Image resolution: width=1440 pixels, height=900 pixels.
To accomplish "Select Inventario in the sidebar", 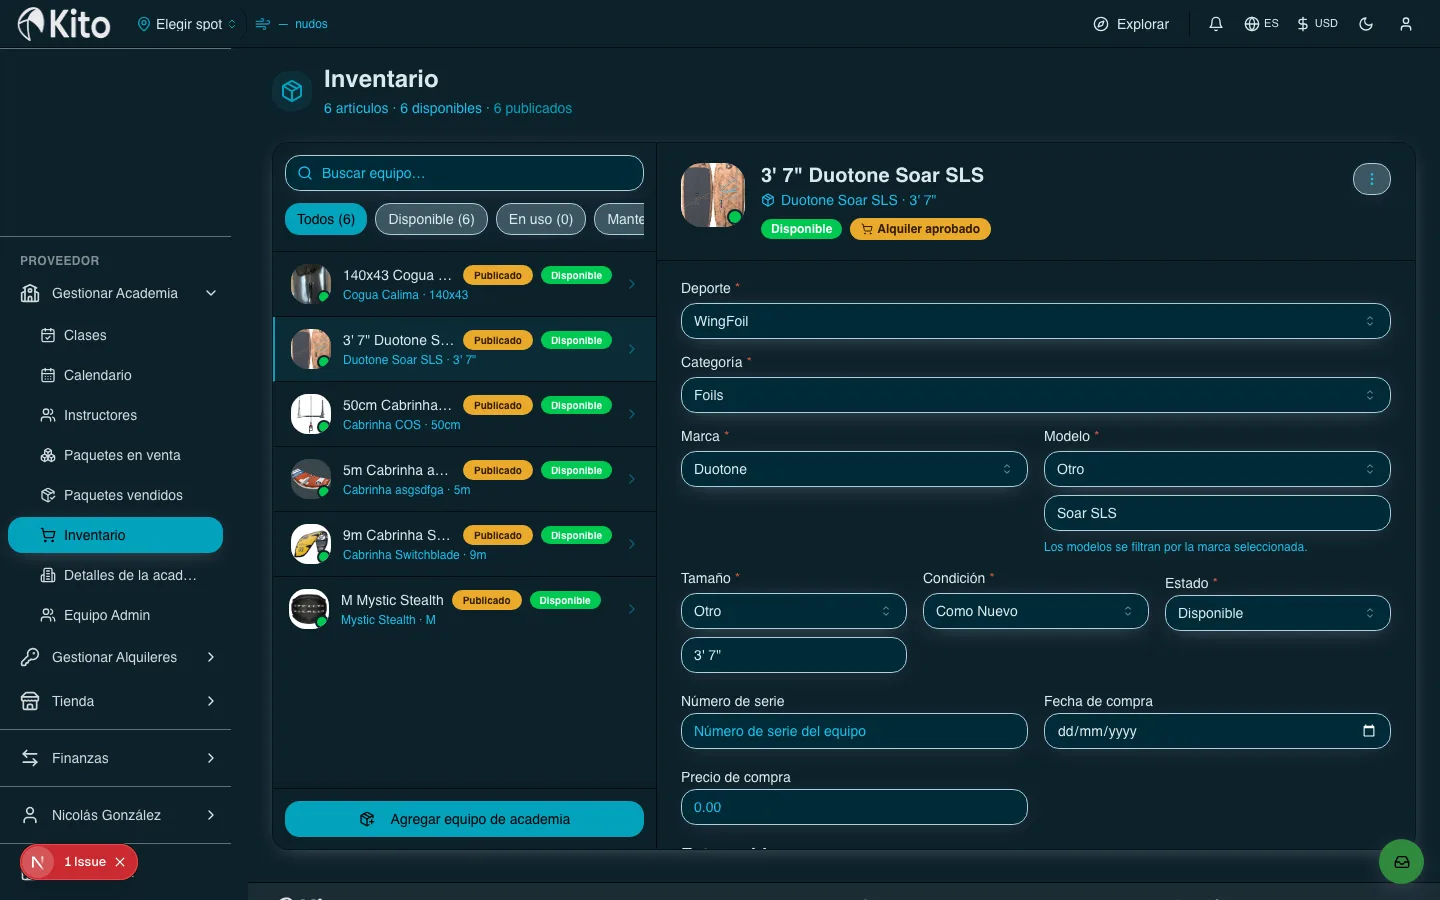I will [115, 535].
